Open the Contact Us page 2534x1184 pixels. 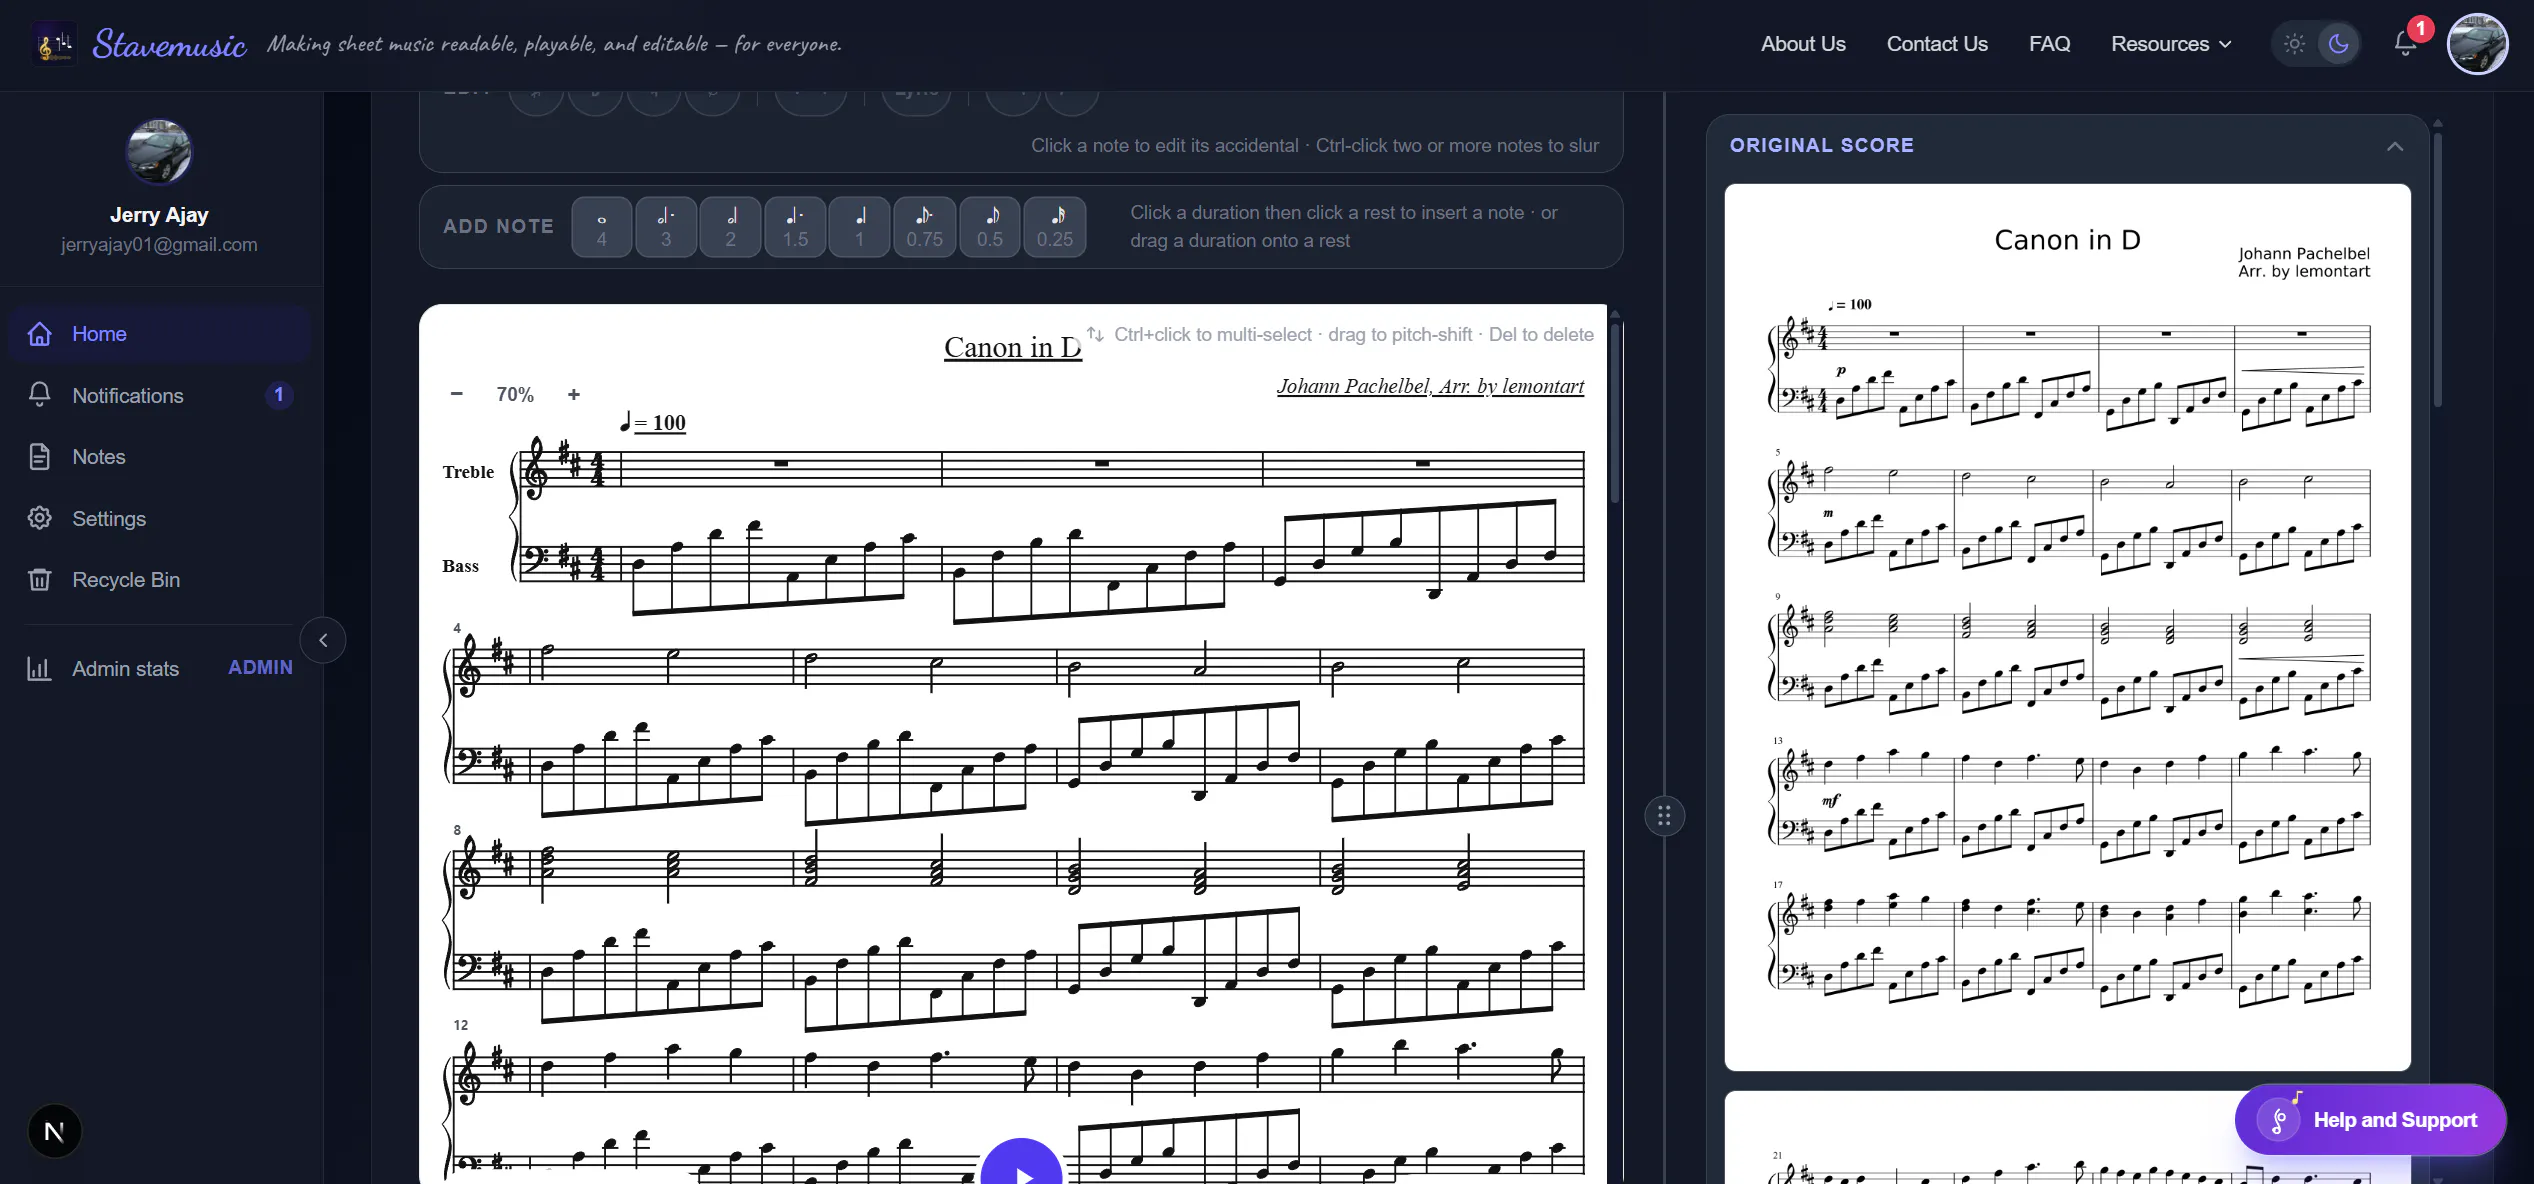[1937, 44]
